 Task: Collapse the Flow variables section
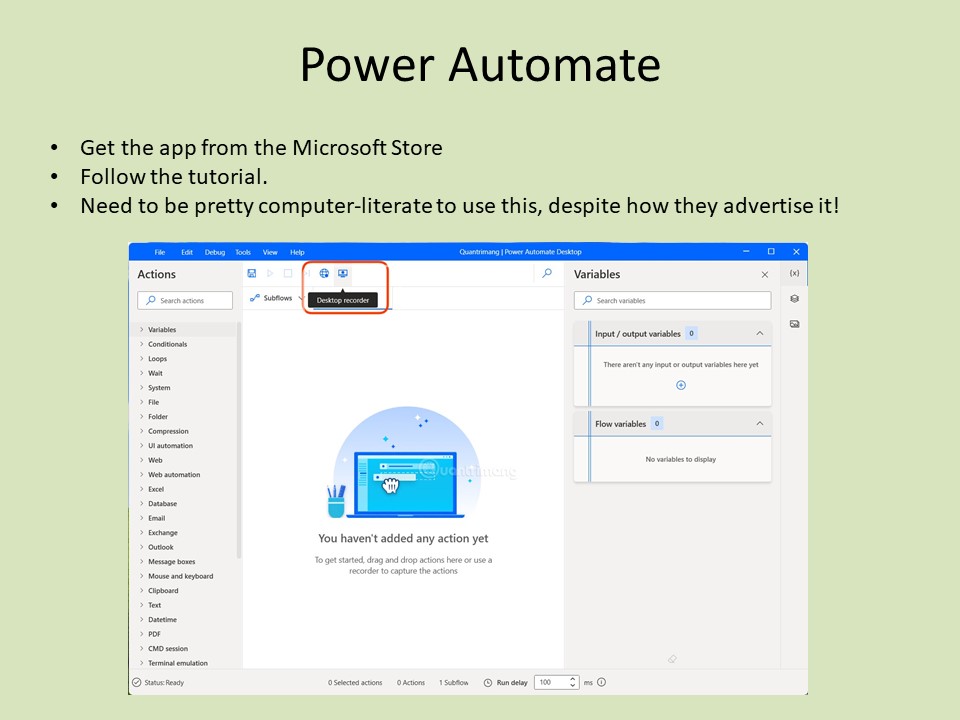[759, 423]
